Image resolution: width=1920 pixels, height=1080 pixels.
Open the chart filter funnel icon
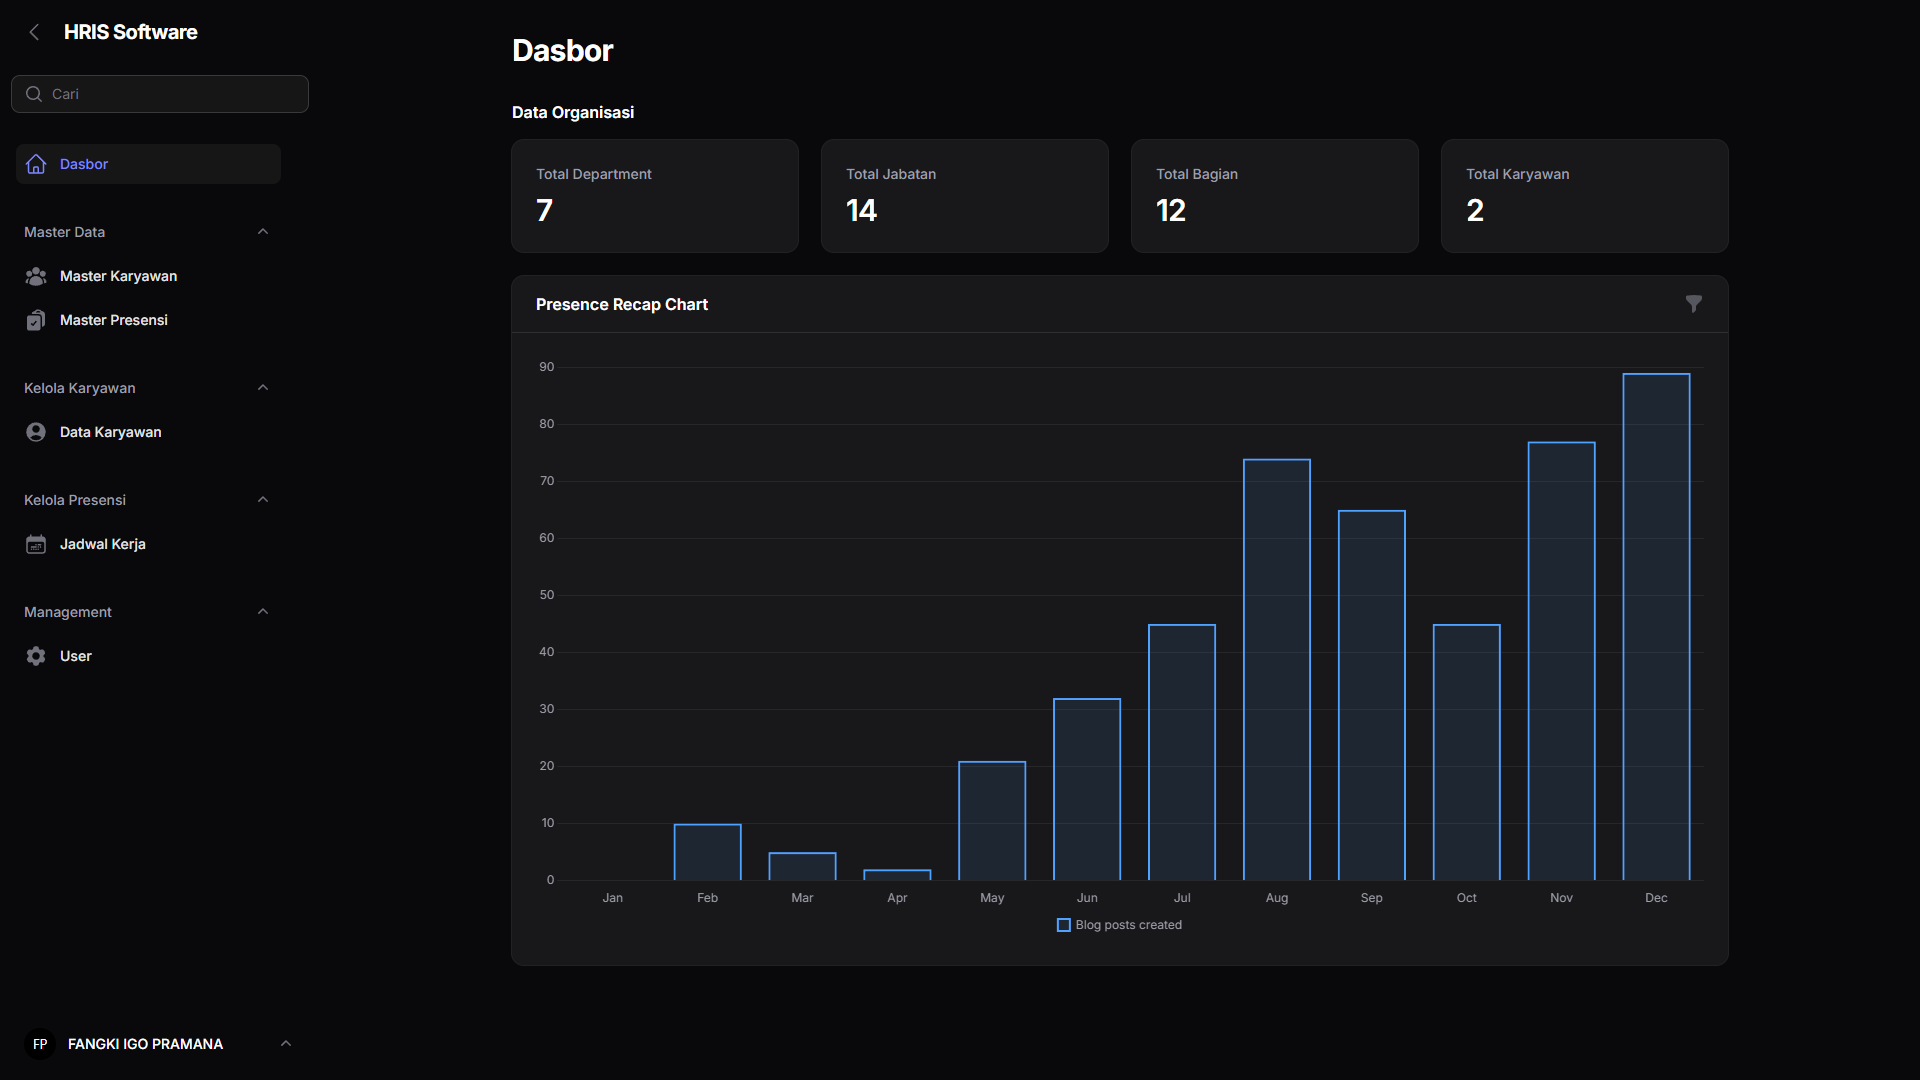tap(1693, 304)
